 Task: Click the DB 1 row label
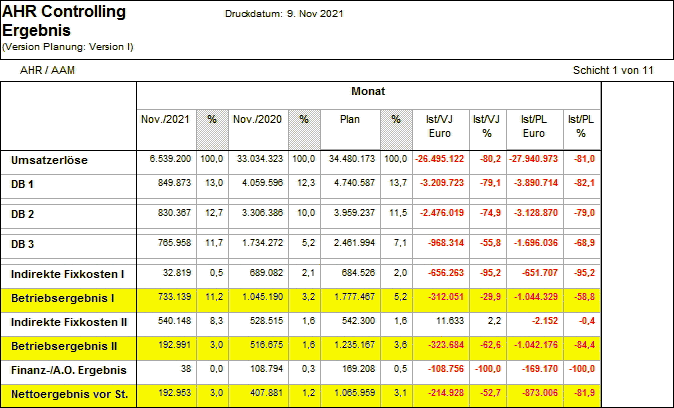(23, 184)
